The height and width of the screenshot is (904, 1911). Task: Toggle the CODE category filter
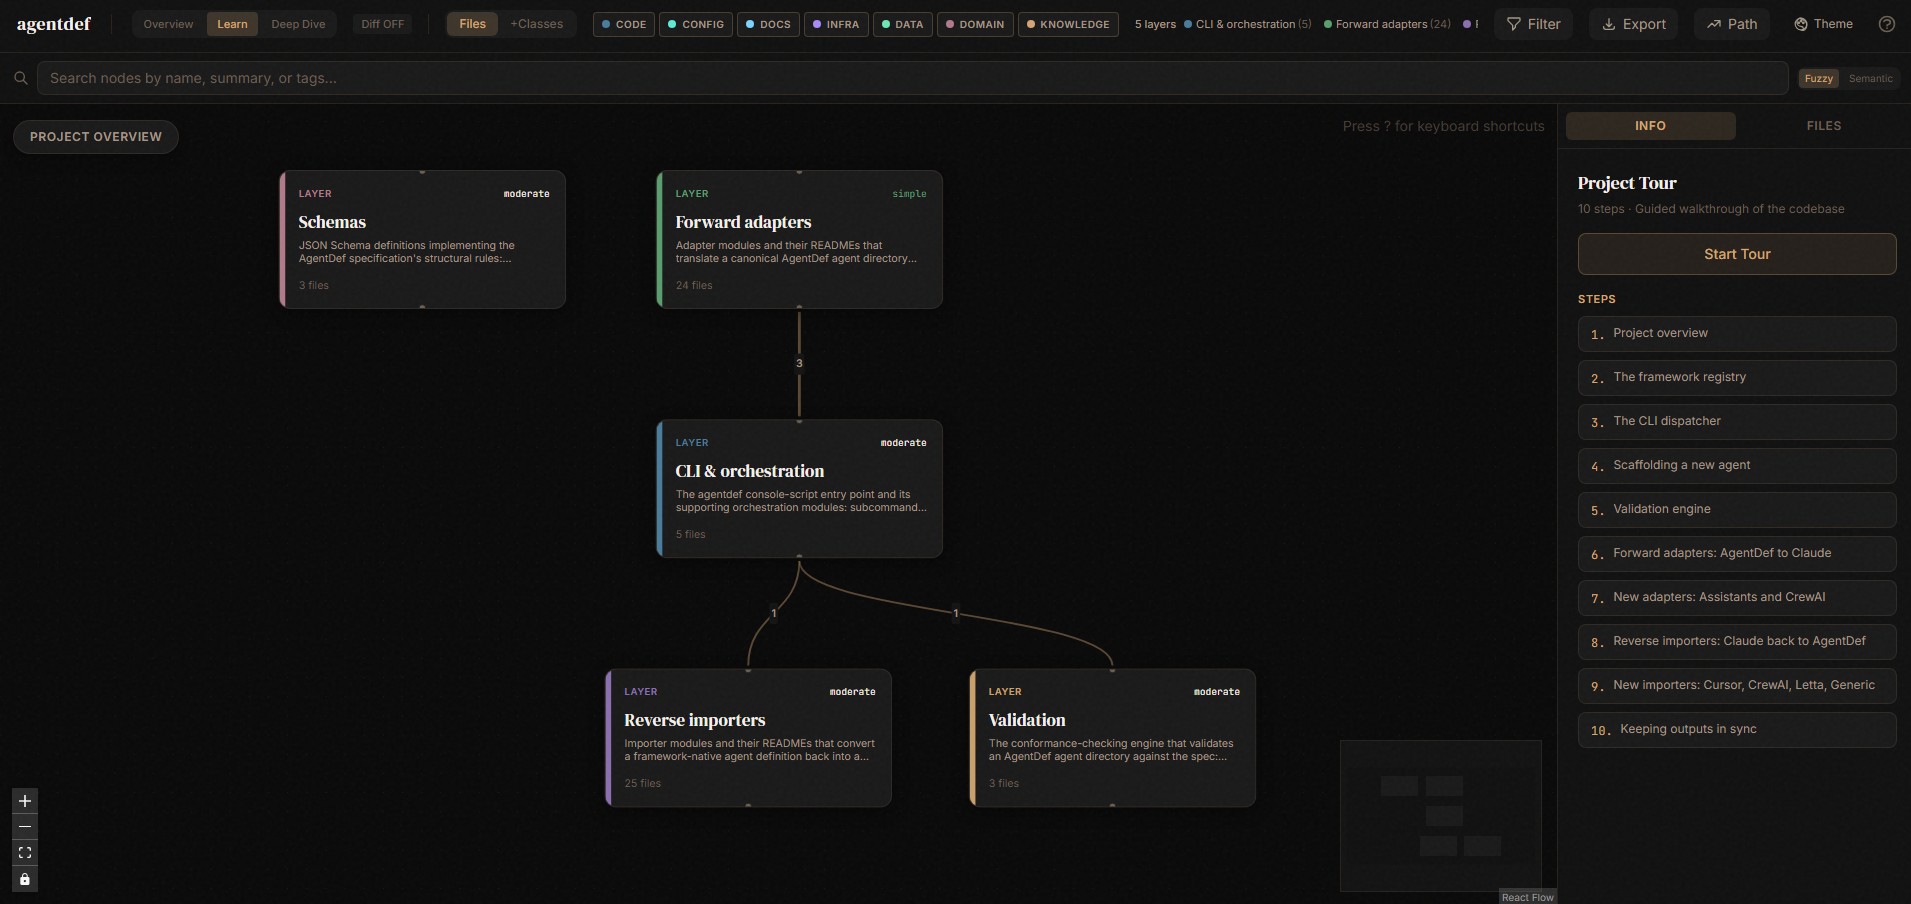pos(624,24)
